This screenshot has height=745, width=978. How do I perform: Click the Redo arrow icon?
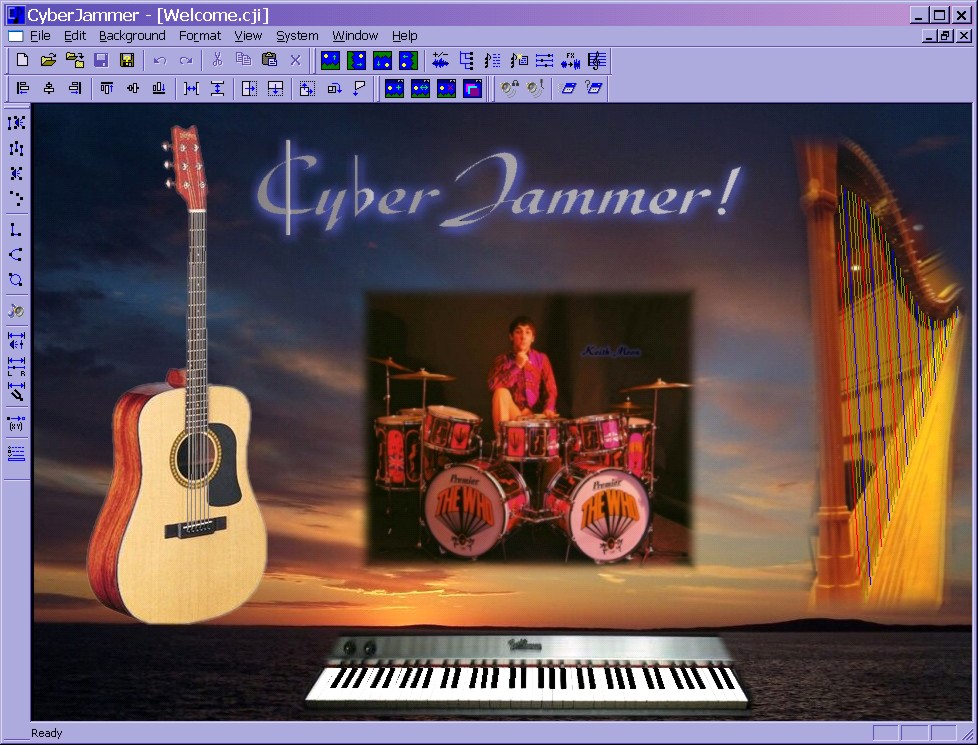186,60
